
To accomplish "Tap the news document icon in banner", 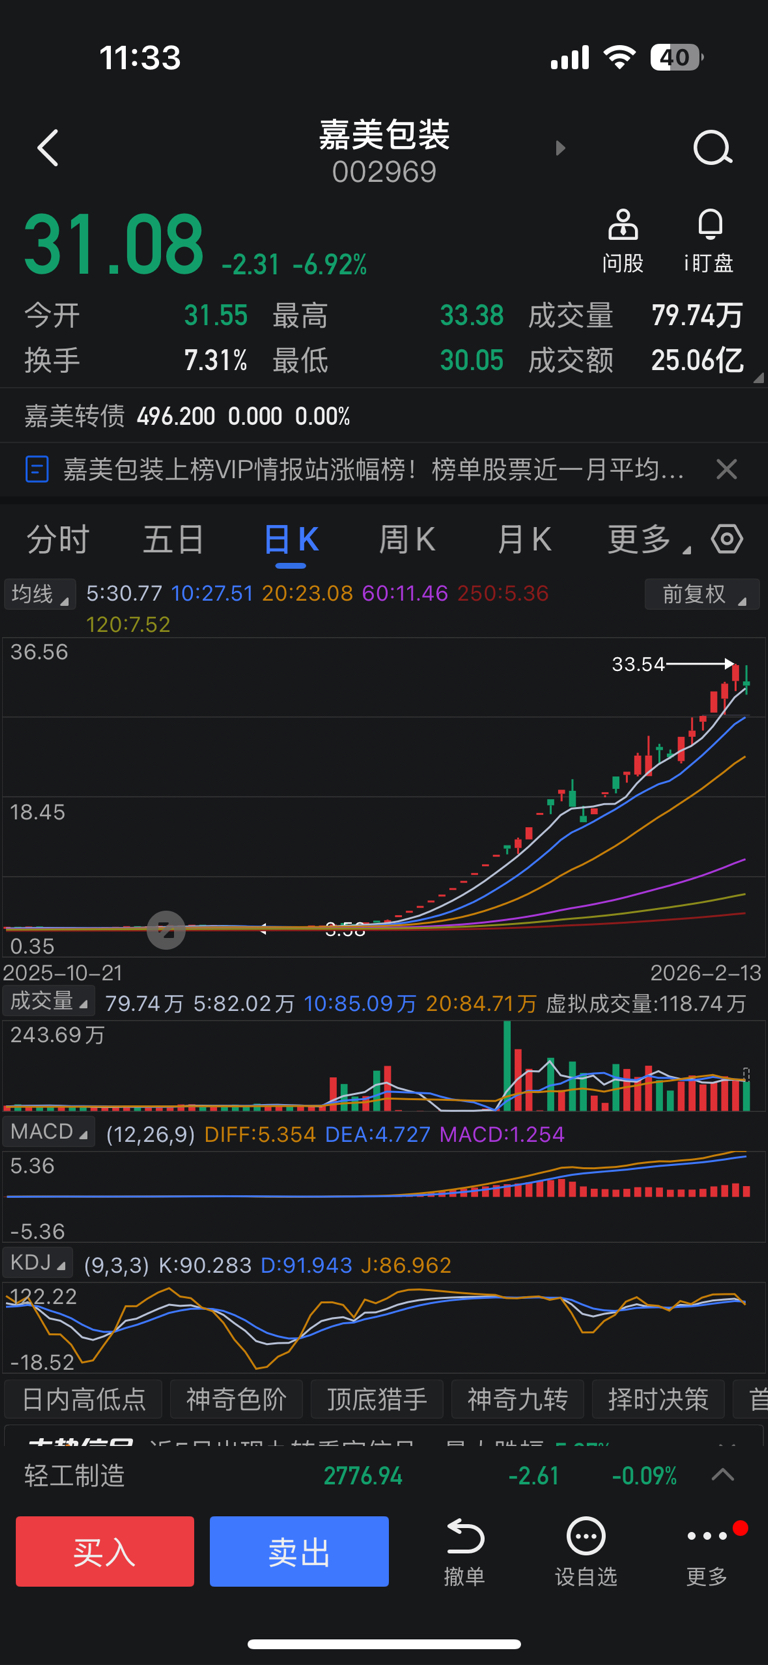I will coord(37,469).
